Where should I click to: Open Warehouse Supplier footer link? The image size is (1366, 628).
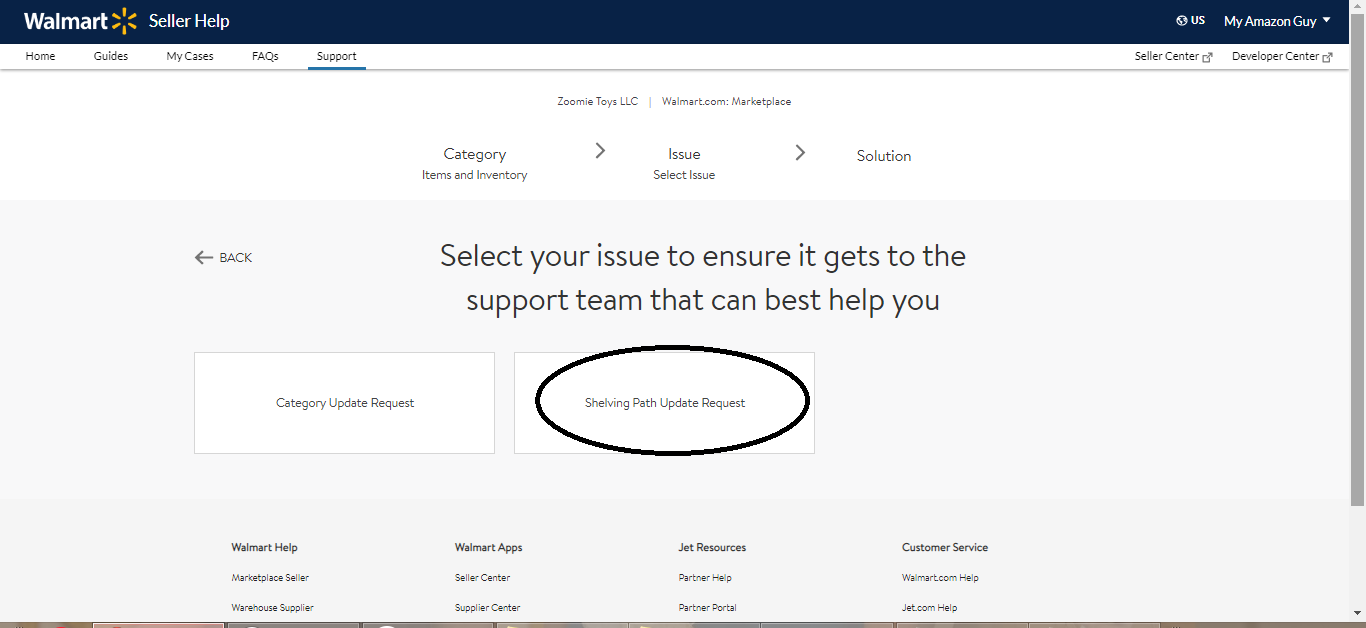pos(272,608)
